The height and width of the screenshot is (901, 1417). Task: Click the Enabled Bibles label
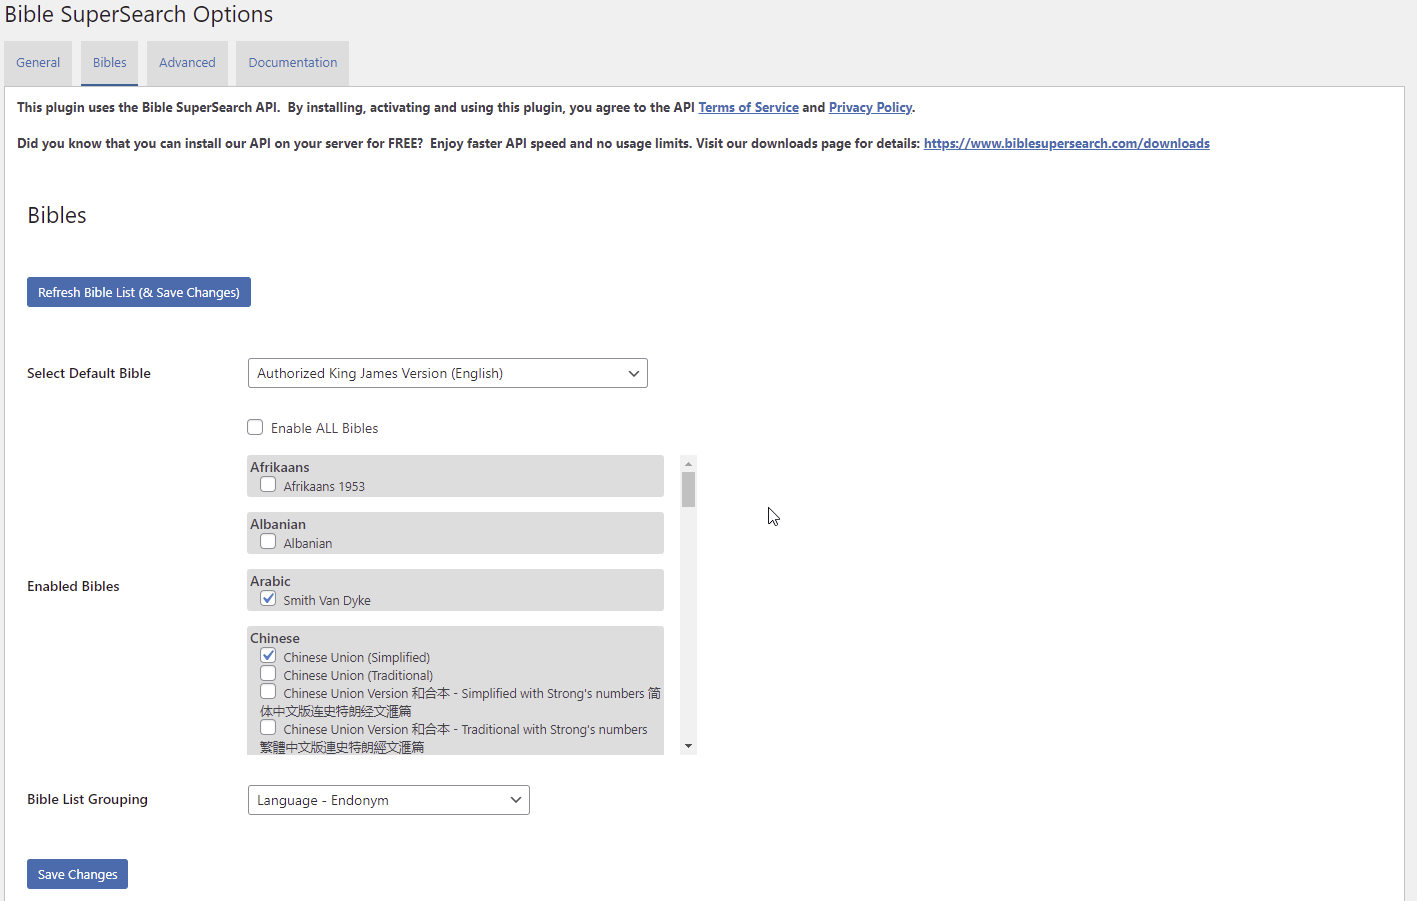(x=73, y=586)
